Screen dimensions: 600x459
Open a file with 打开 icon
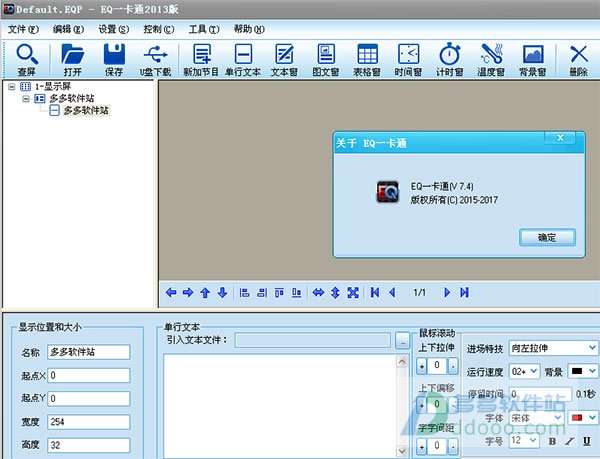pos(73,59)
